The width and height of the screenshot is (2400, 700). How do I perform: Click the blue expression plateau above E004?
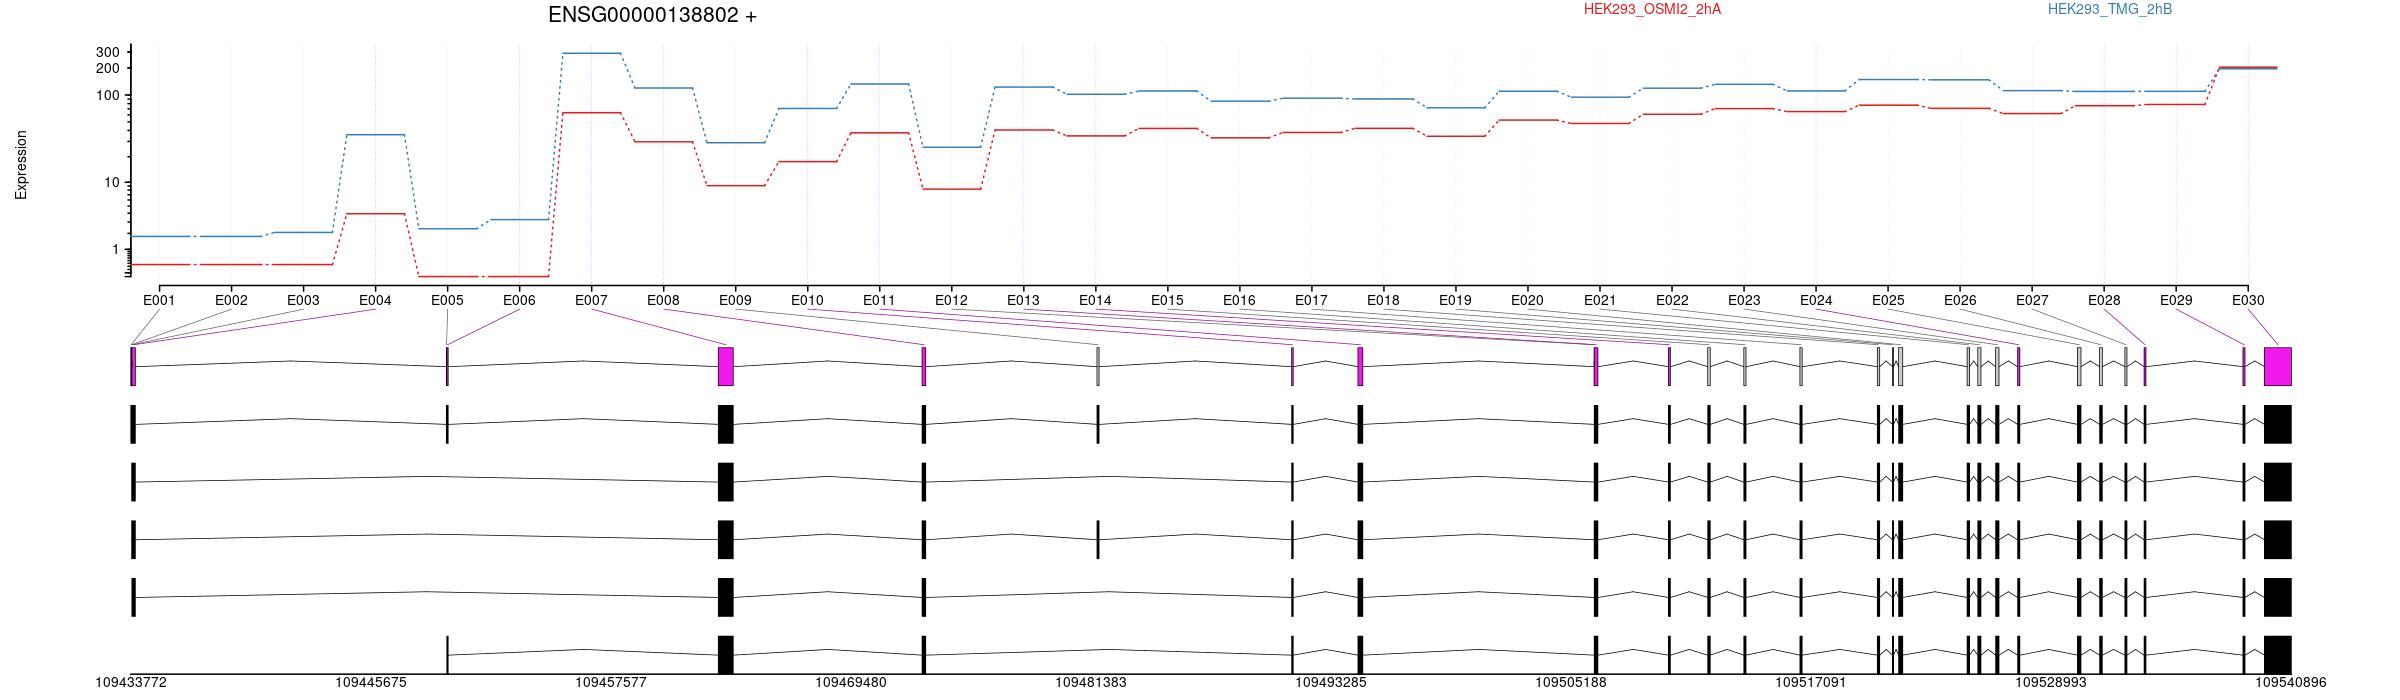pos(375,135)
